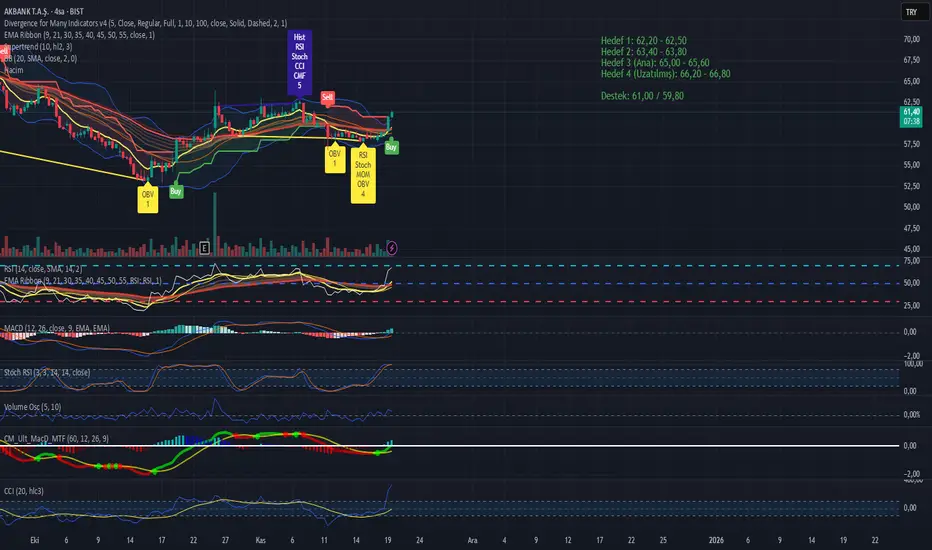Select the BB (20, SMA, close, 2, 0) legend
This screenshot has height=550, width=932.
pyautogui.click(x=40, y=58)
